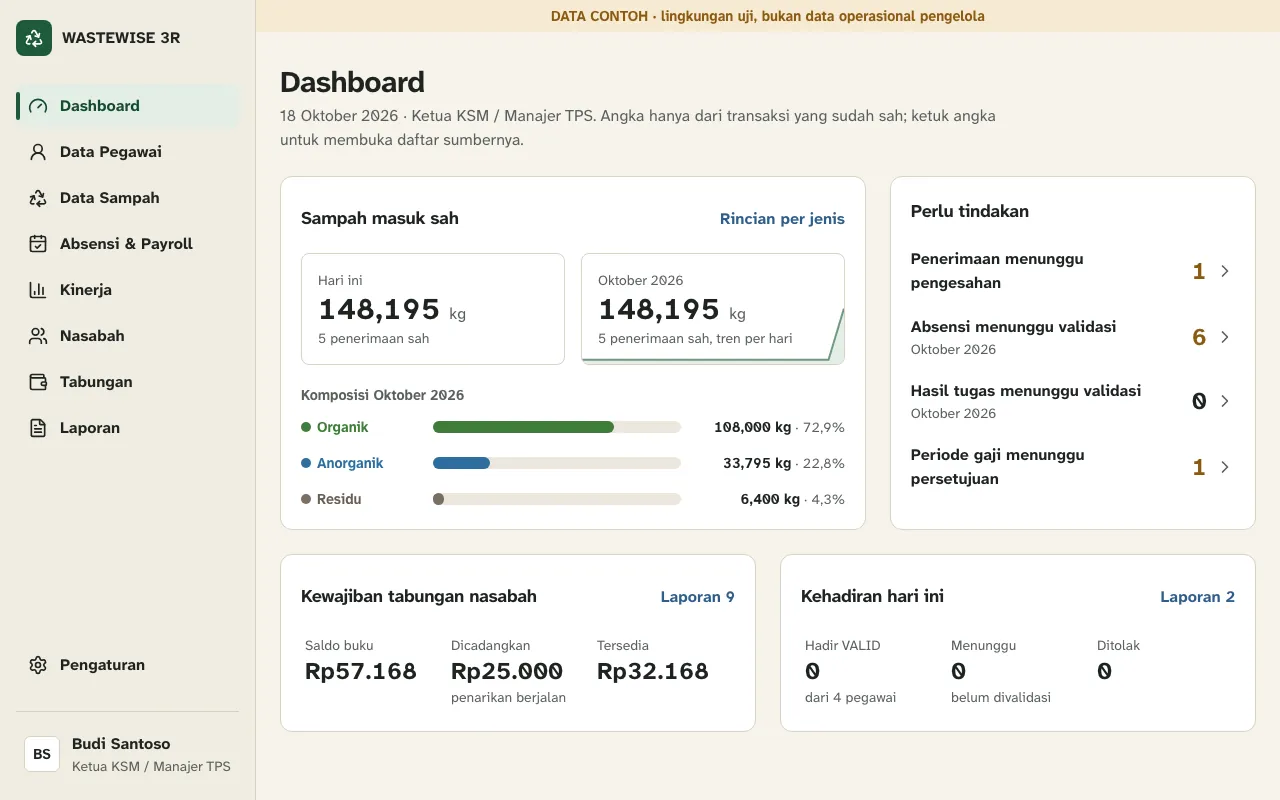
Task: Click the Residu 6,400 kg value
Action: [770, 499]
